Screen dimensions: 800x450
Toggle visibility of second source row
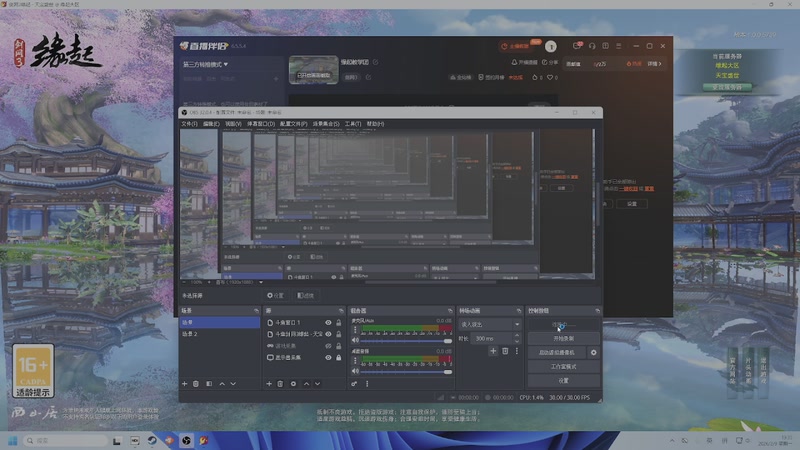click(328, 334)
